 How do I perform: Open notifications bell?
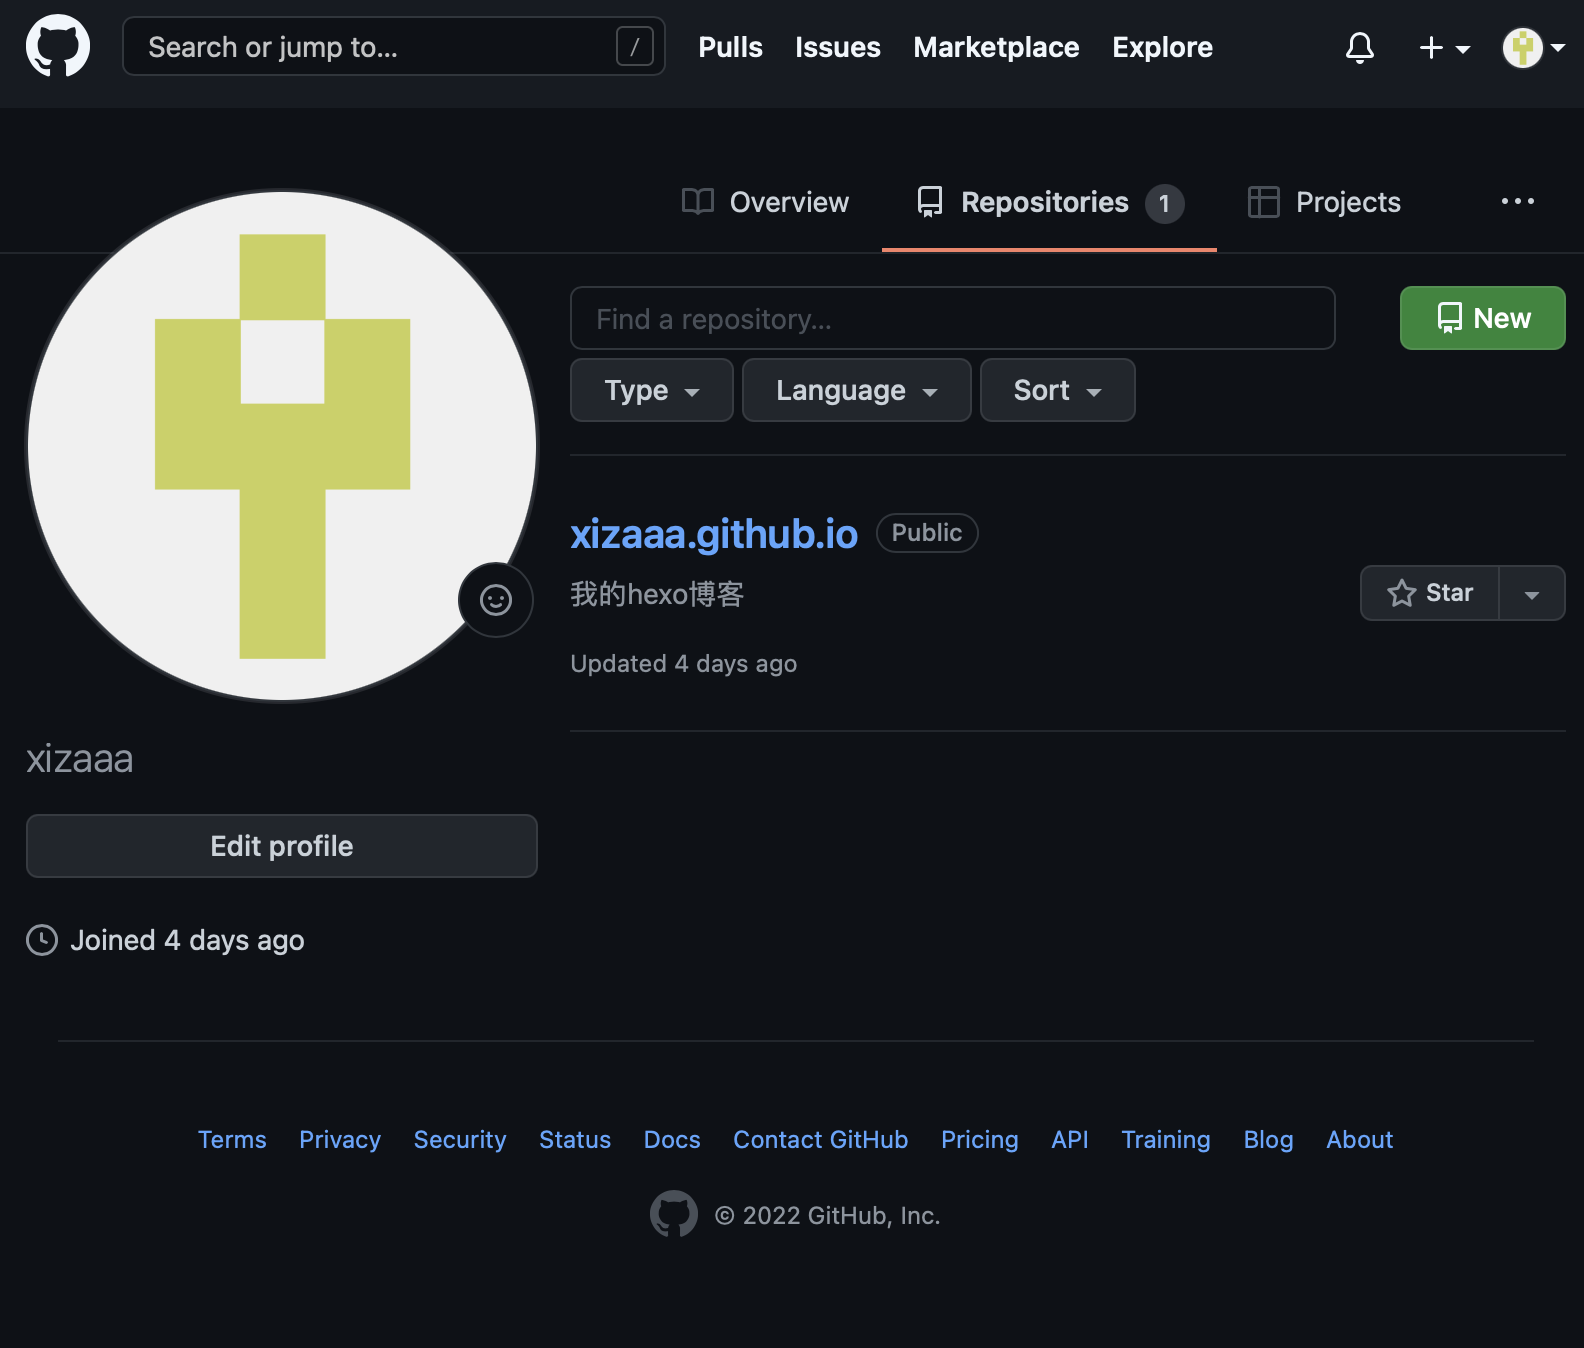pos(1360,47)
